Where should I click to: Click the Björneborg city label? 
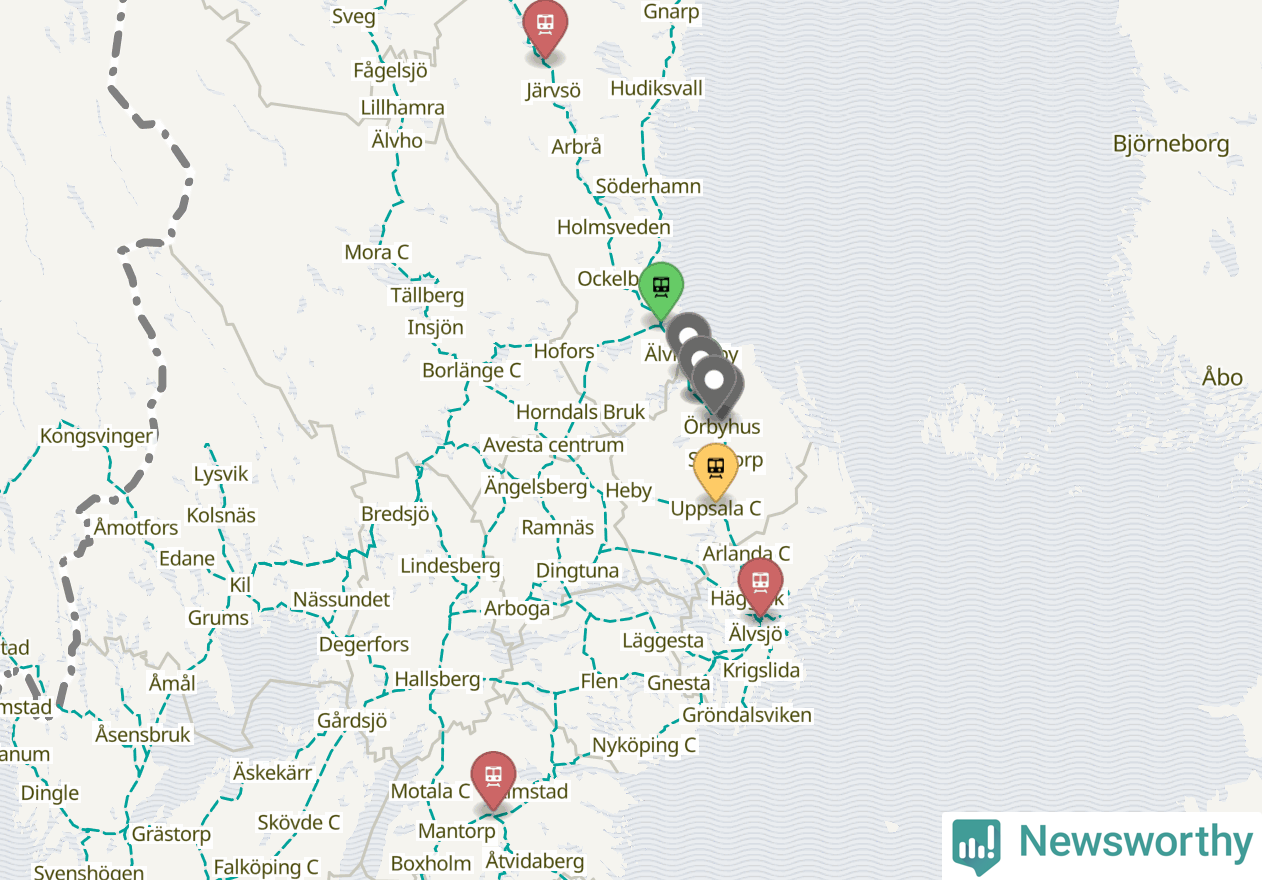(x=1171, y=144)
